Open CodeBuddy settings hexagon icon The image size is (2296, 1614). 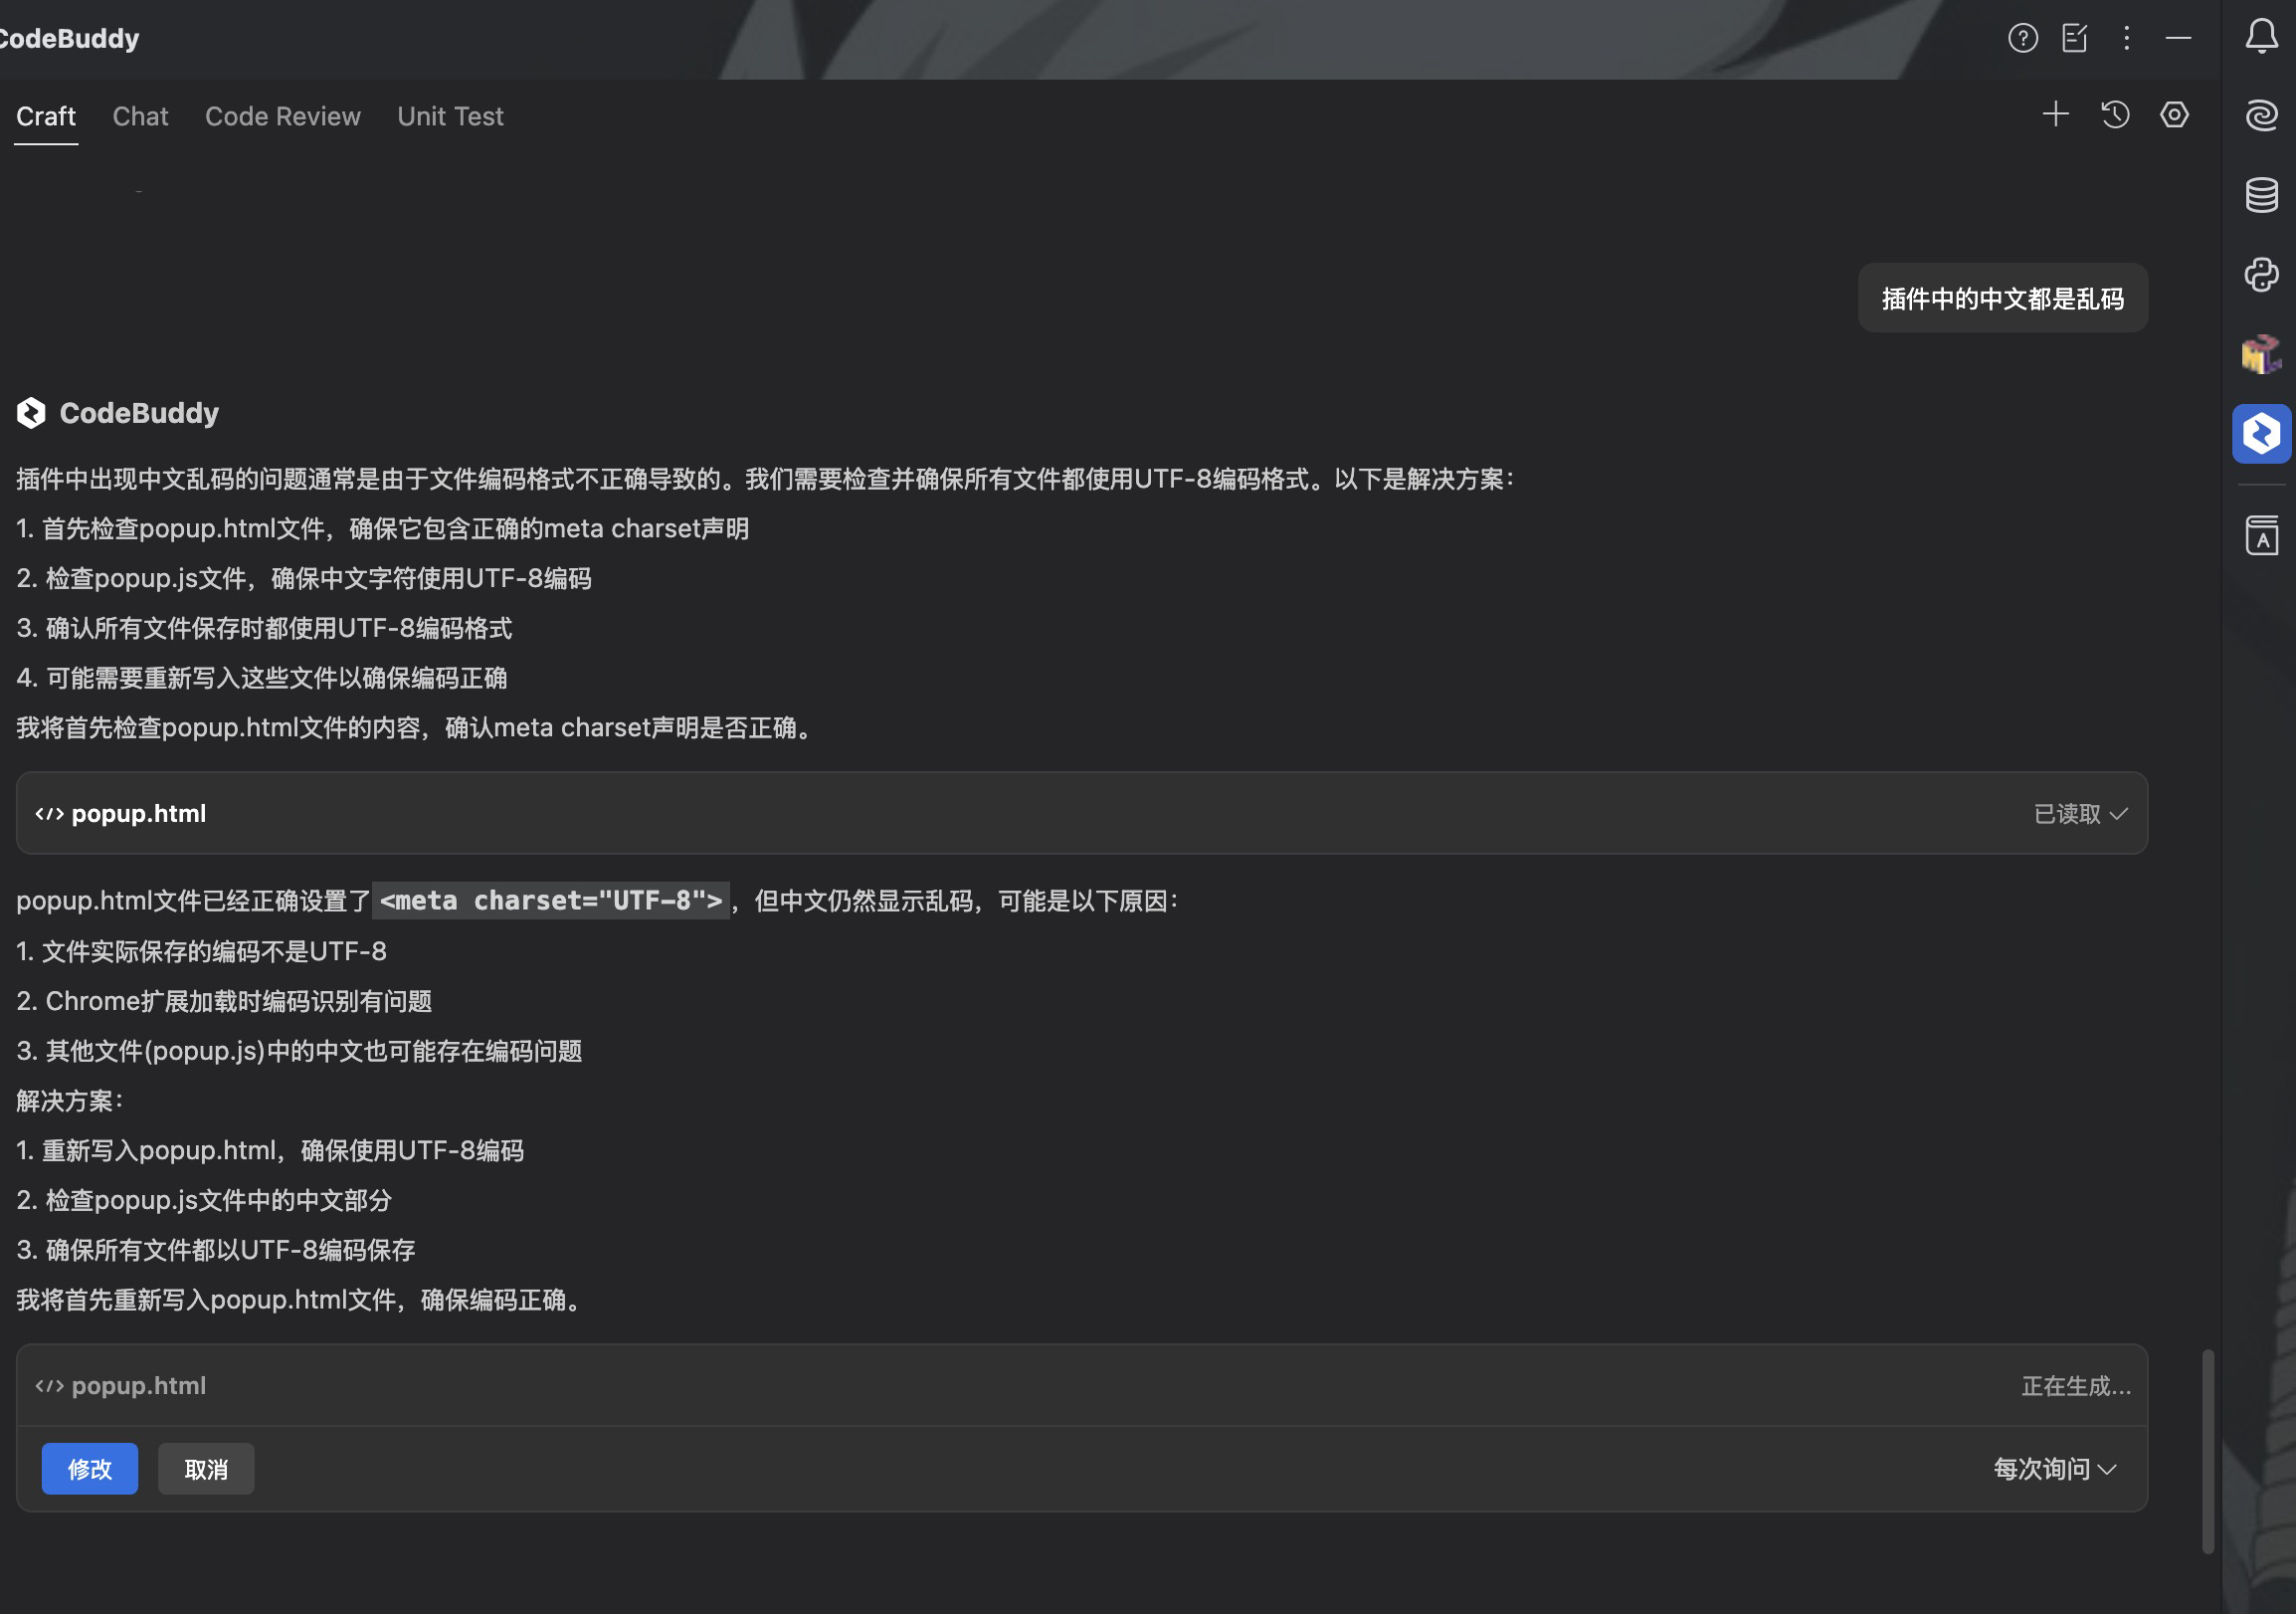tap(2174, 114)
